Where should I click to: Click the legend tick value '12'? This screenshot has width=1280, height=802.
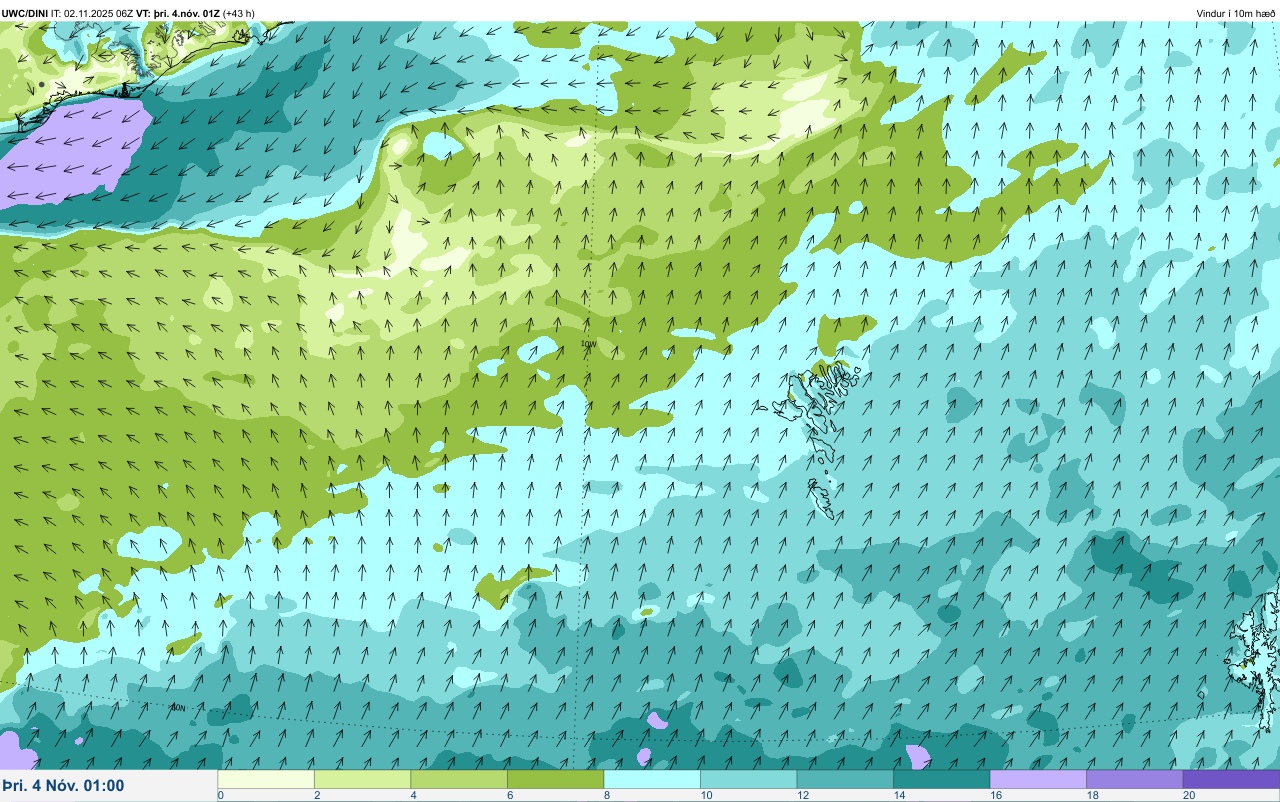(801, 795)
